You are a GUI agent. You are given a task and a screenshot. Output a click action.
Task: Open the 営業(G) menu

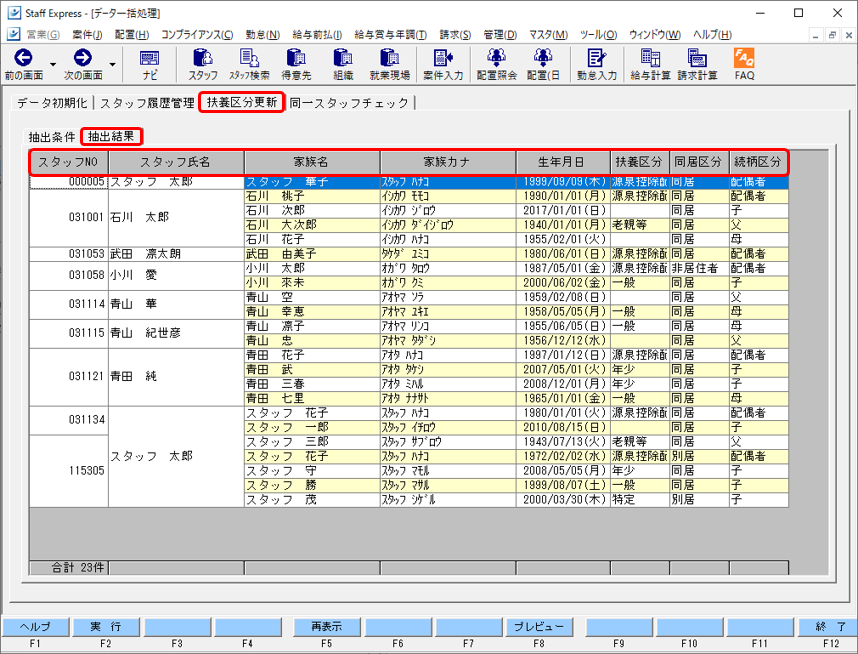(x=43, y=35)
